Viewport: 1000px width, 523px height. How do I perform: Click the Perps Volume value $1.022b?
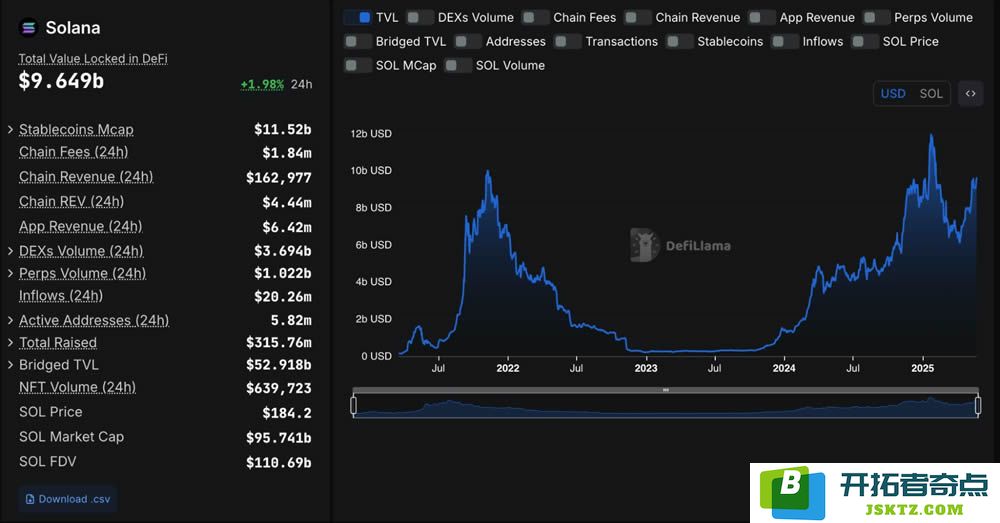pos(283,273)
